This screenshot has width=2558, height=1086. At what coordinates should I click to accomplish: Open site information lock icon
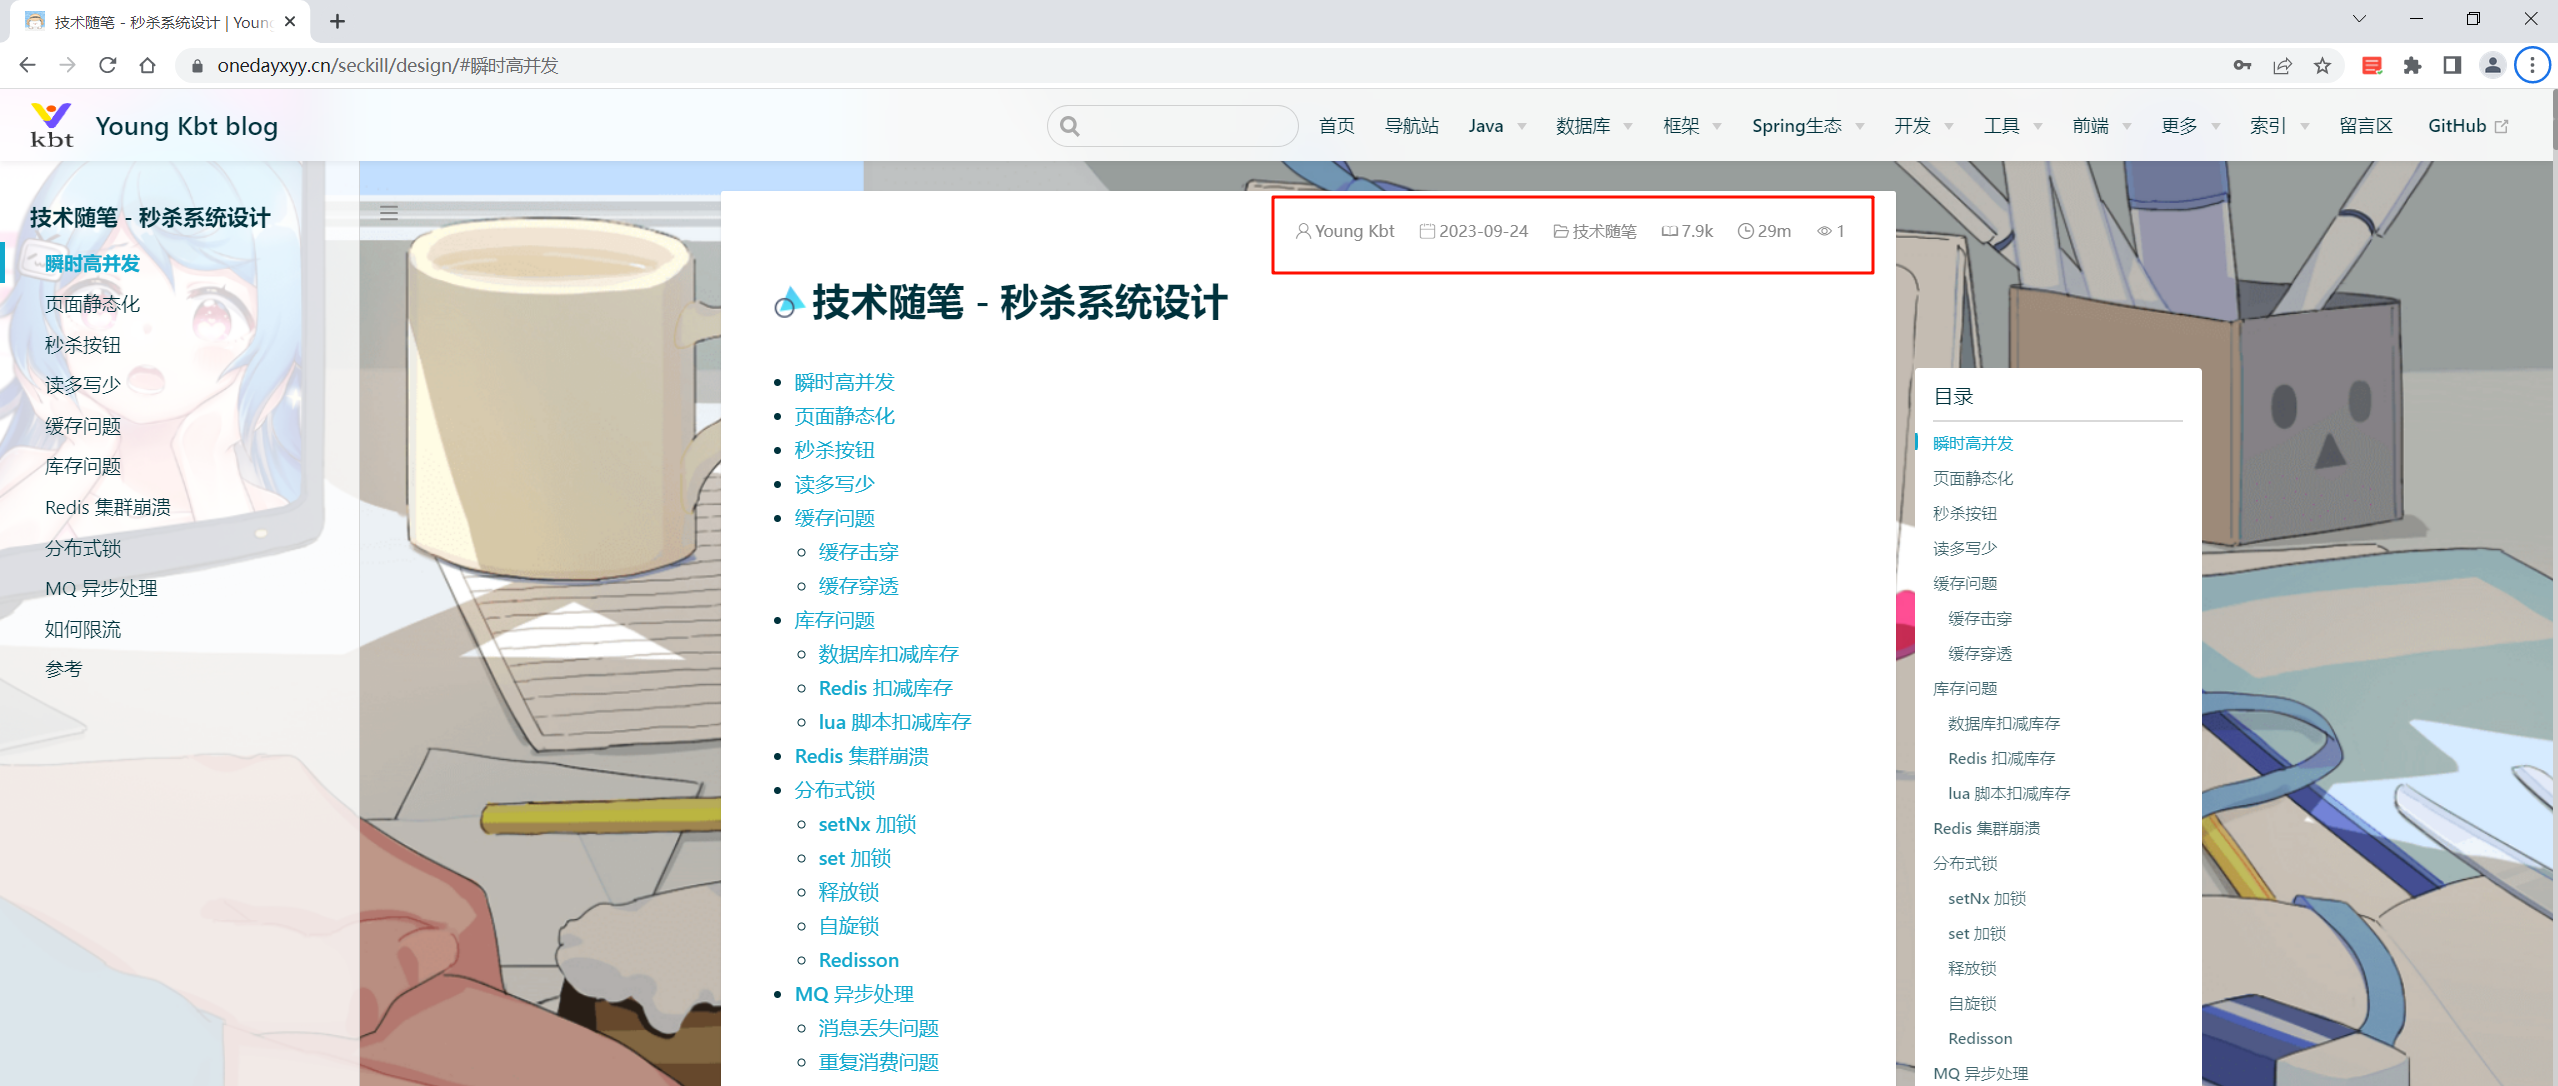coord(197,66)
